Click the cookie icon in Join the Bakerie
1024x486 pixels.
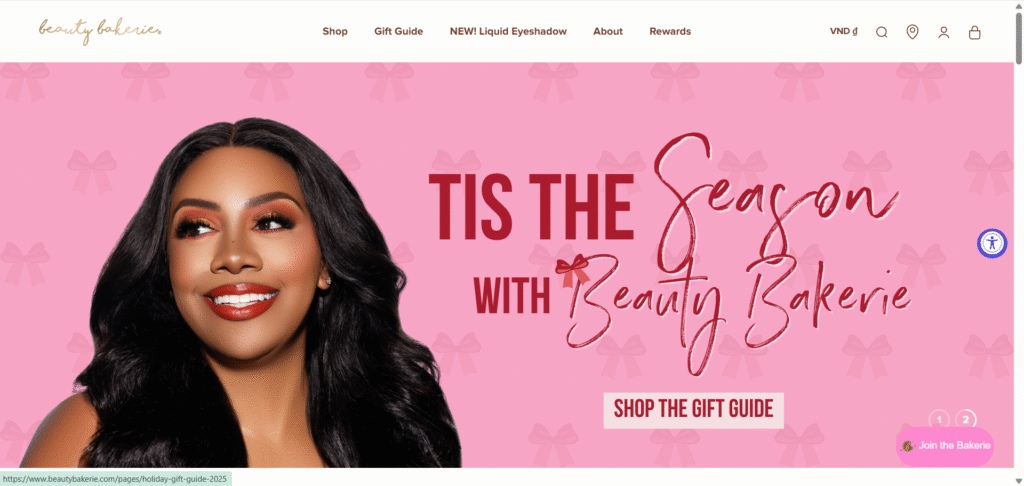coord(907,446)
